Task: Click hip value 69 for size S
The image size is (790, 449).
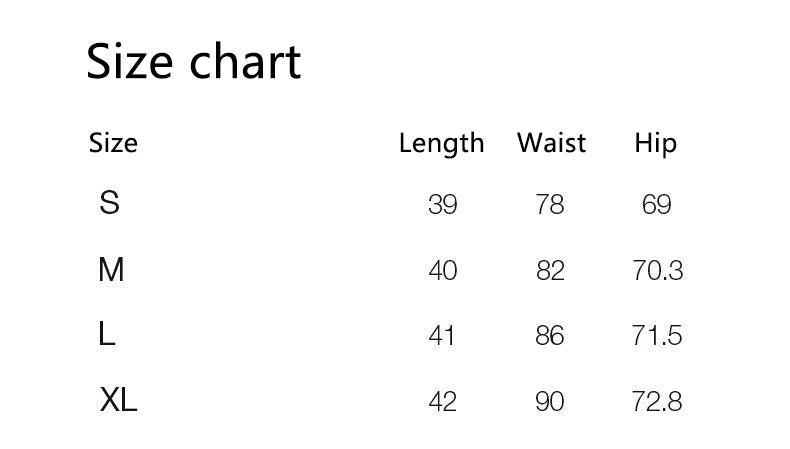Action: (656, 205)
